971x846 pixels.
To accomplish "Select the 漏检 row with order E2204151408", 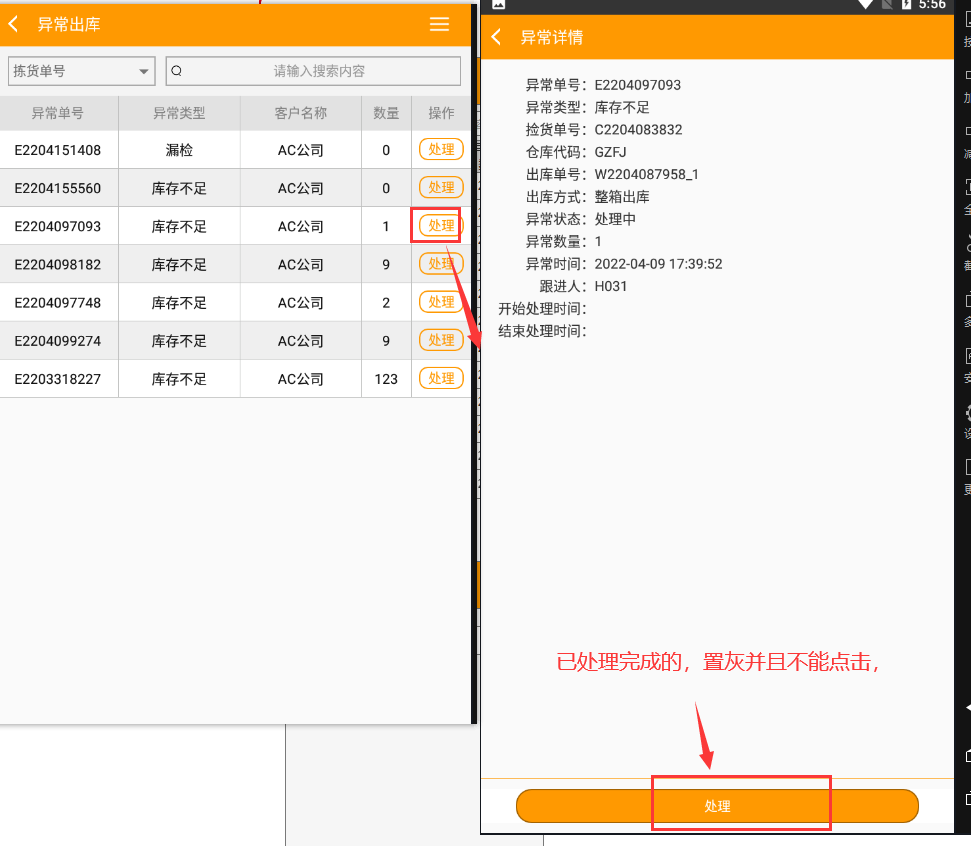I will (179, 150).
